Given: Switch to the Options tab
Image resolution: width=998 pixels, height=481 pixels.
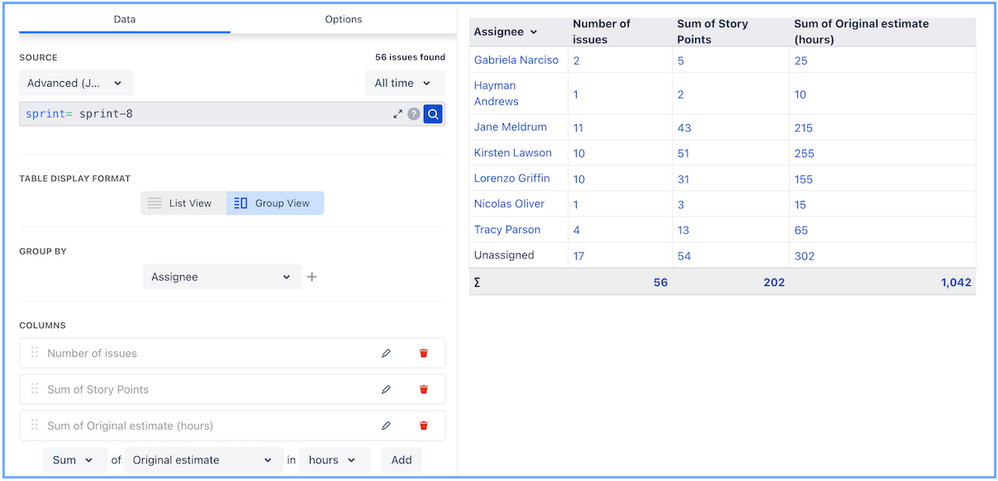Looking at the screenshot, I should coord(343,19).
